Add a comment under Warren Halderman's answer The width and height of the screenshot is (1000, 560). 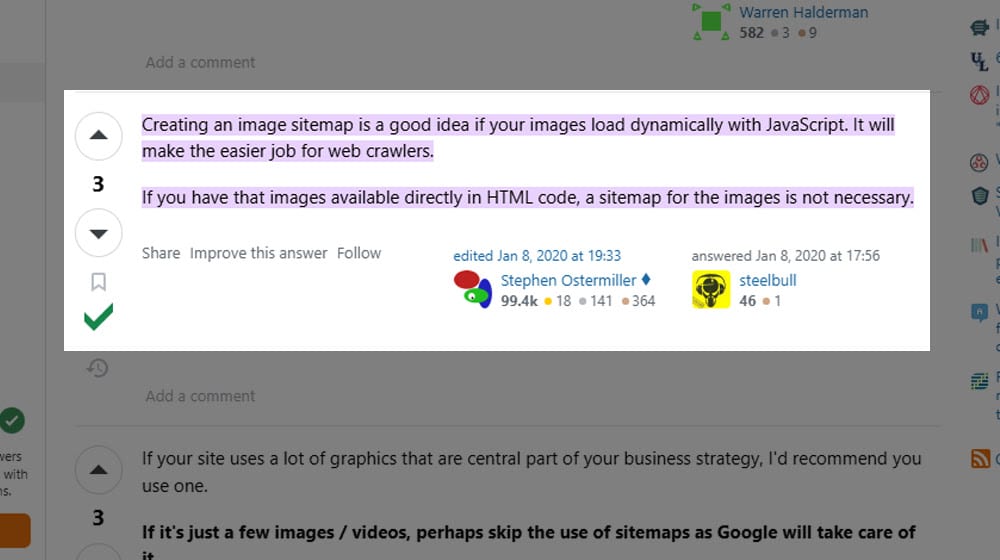coord(200,63)
